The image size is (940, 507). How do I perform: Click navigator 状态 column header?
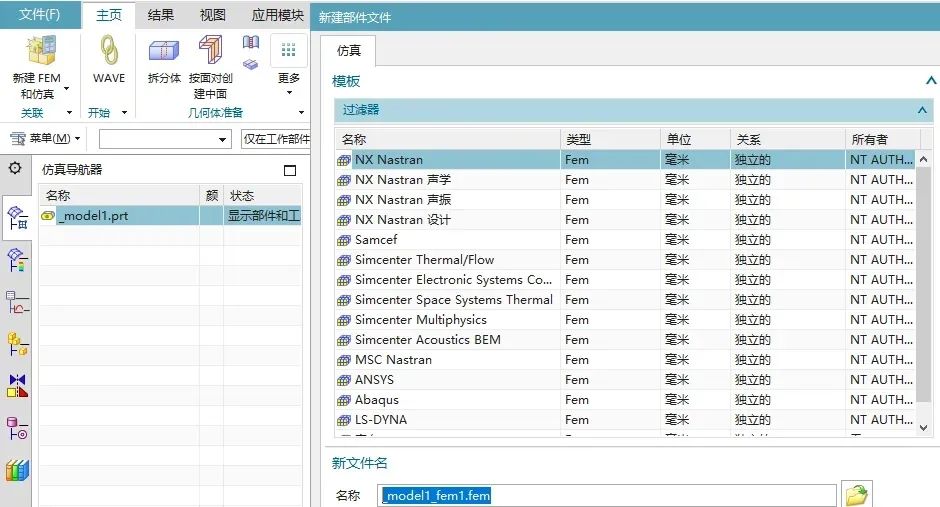pos(262,195)
